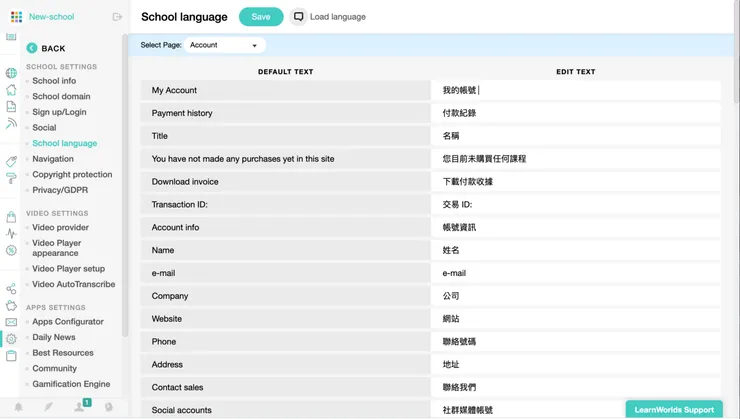
Task: Open Video Player setup
Action: coord(68,268)
